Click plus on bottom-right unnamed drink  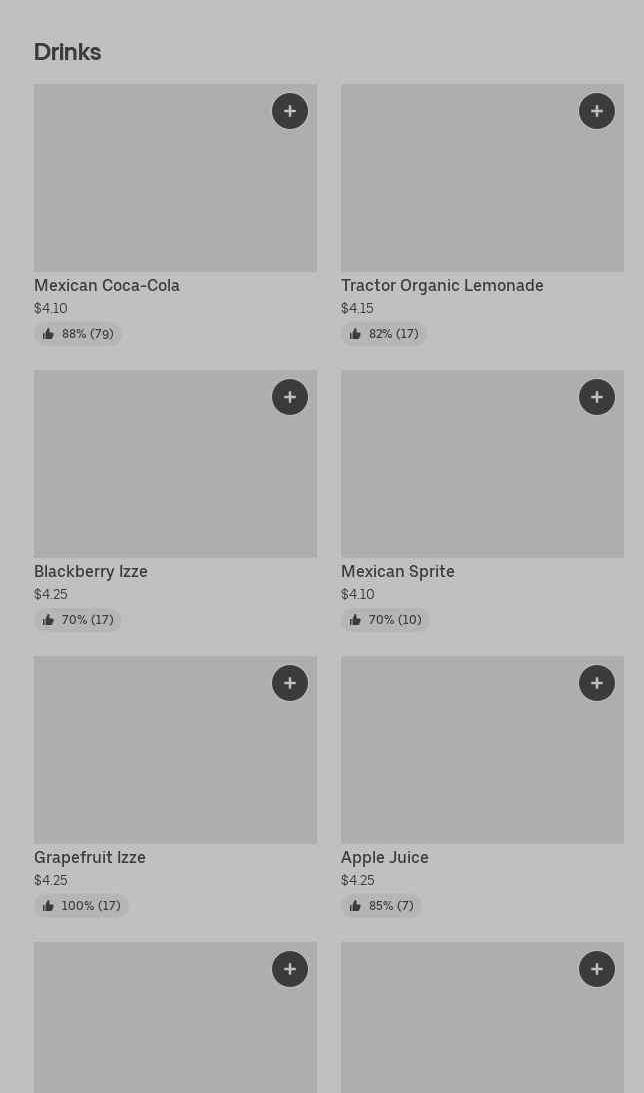[x=597, y=969]
